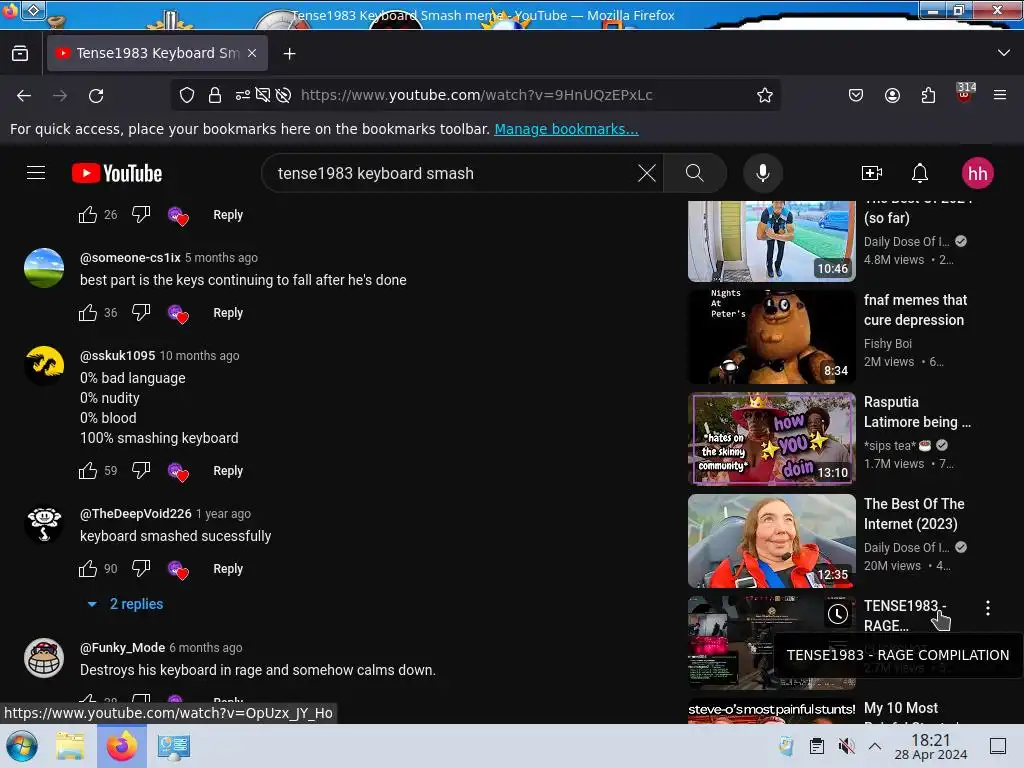Viewport: 1024px width, 768px height.
Task: Dislike the @sskuk1095 comment
Action: [141, 471]
